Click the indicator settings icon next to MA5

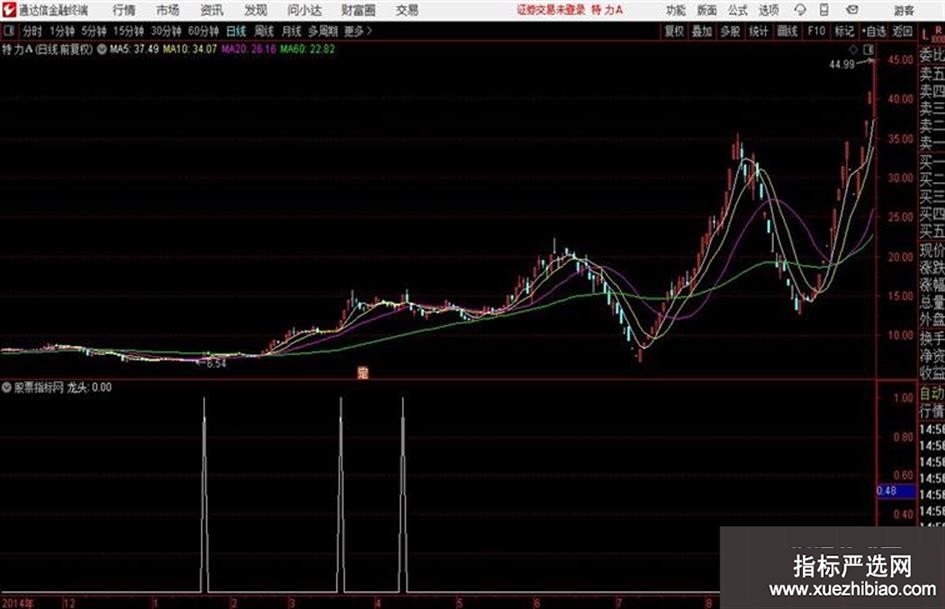(x=102, y=49)
